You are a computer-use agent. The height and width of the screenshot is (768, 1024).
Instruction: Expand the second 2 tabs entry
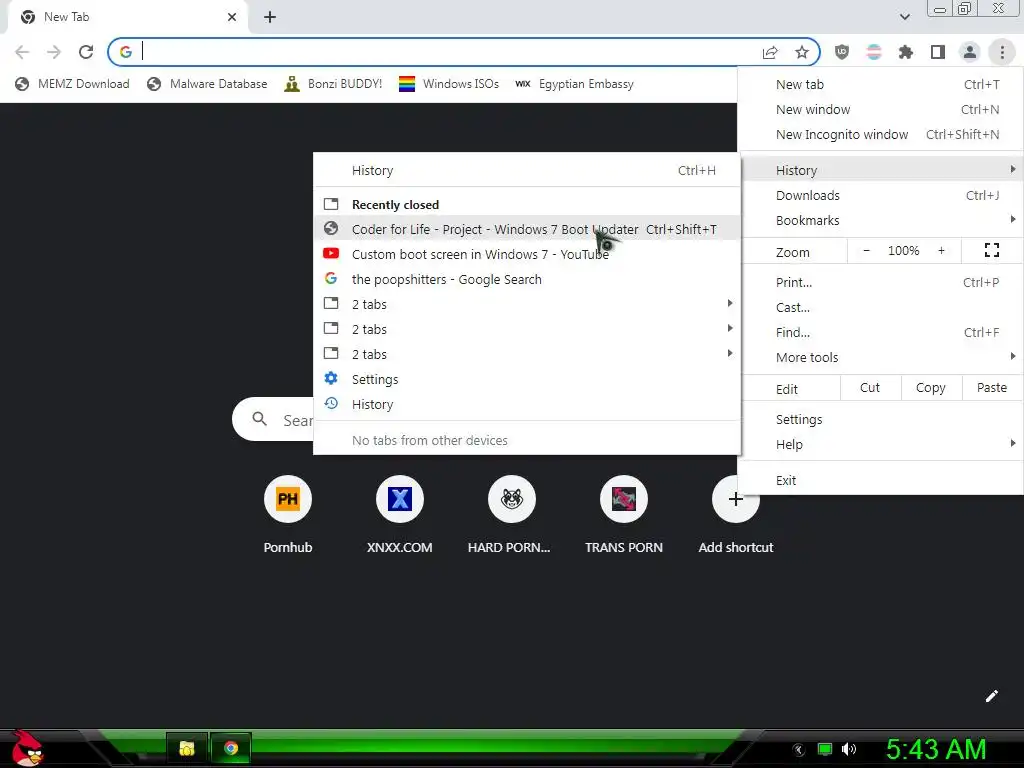tap(527, 328)
